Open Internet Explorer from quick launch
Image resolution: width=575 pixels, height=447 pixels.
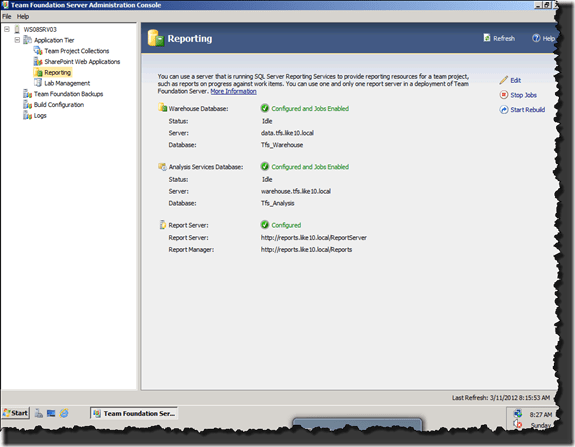(x=64, y=413)
